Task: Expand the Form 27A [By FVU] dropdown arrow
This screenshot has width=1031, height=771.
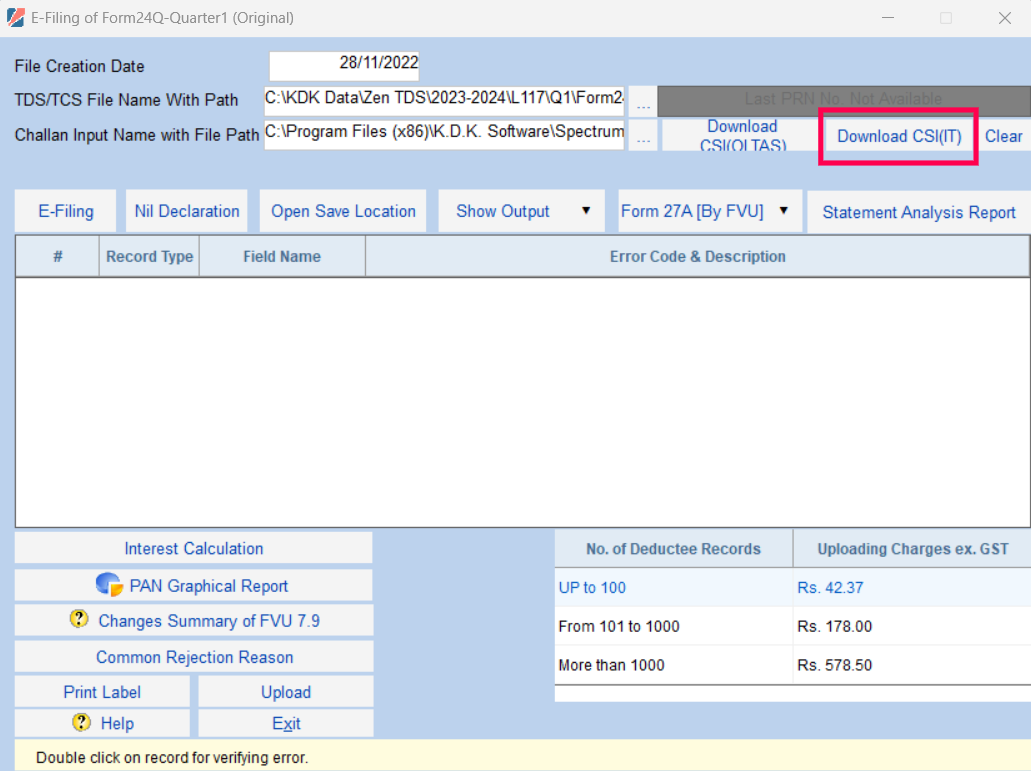Action: 784,210
